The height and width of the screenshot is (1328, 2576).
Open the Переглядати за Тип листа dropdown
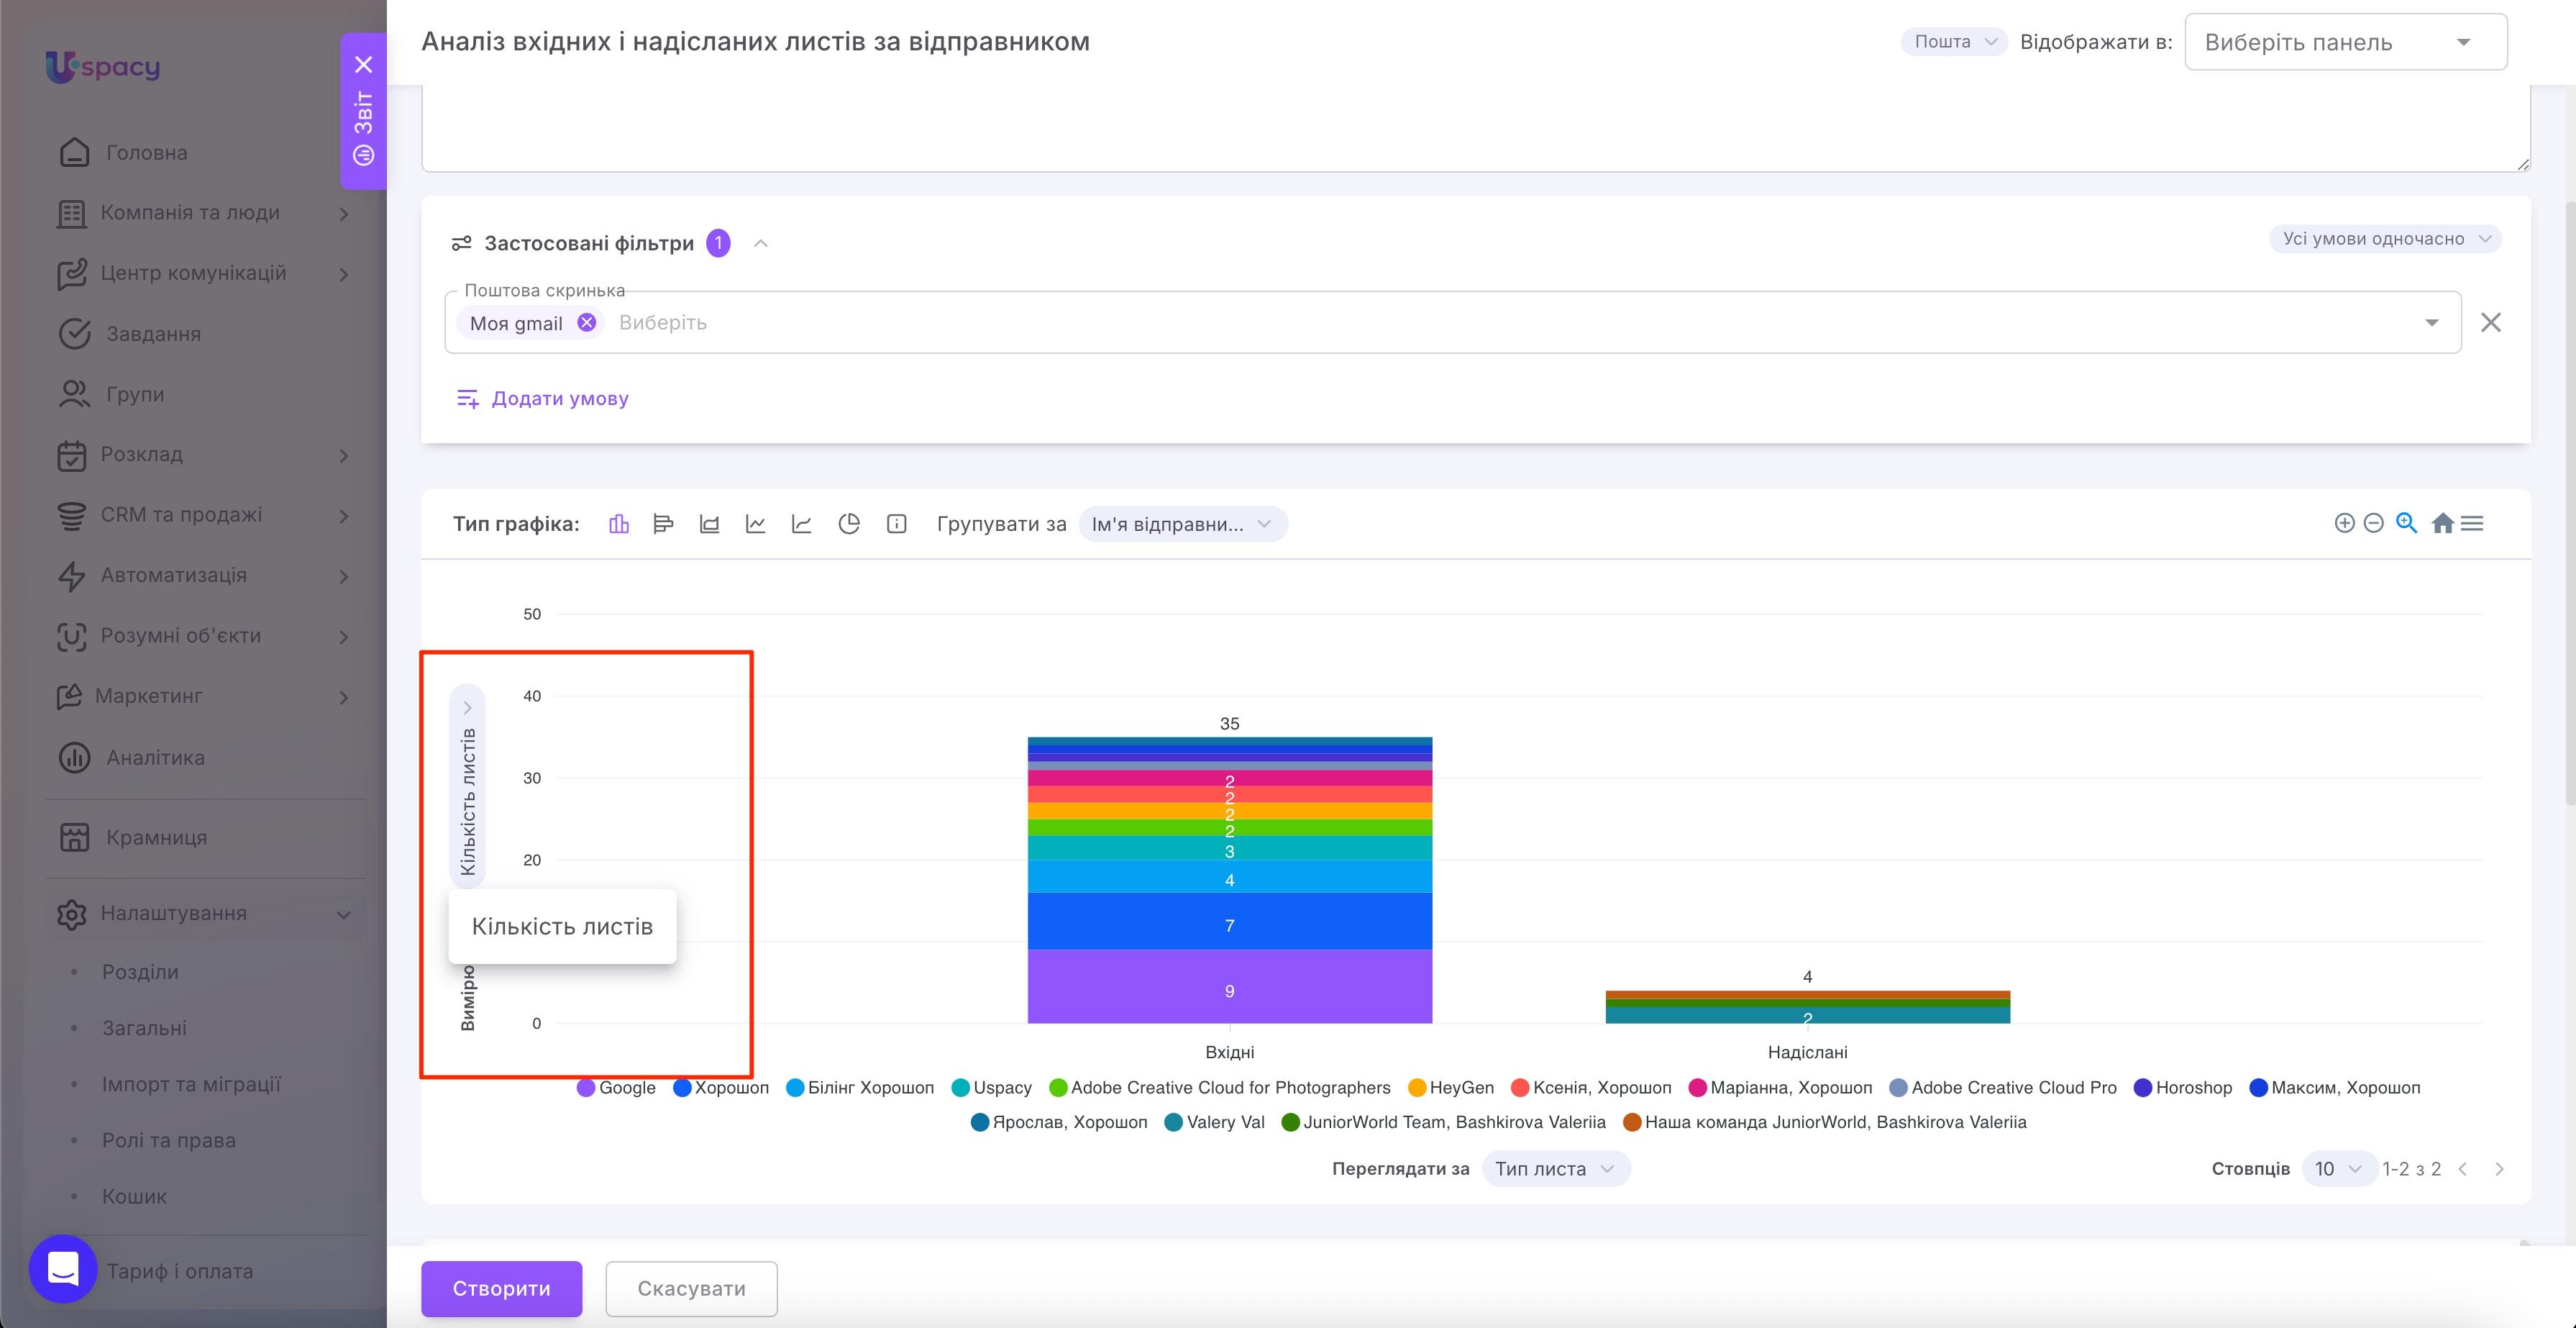click(x=1555, y=1169)
